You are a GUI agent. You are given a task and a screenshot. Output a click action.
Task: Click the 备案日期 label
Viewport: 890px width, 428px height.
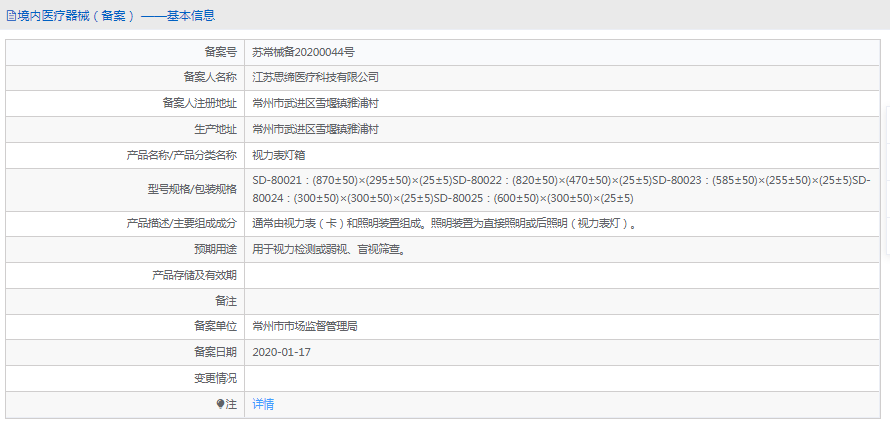215,352
